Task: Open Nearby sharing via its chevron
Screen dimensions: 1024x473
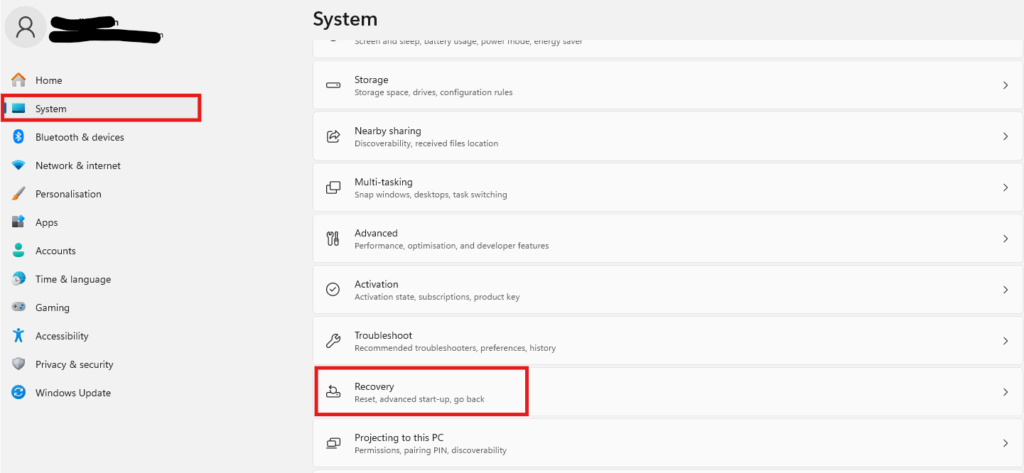Action: pyautogui.click(x=1005, y=137)
